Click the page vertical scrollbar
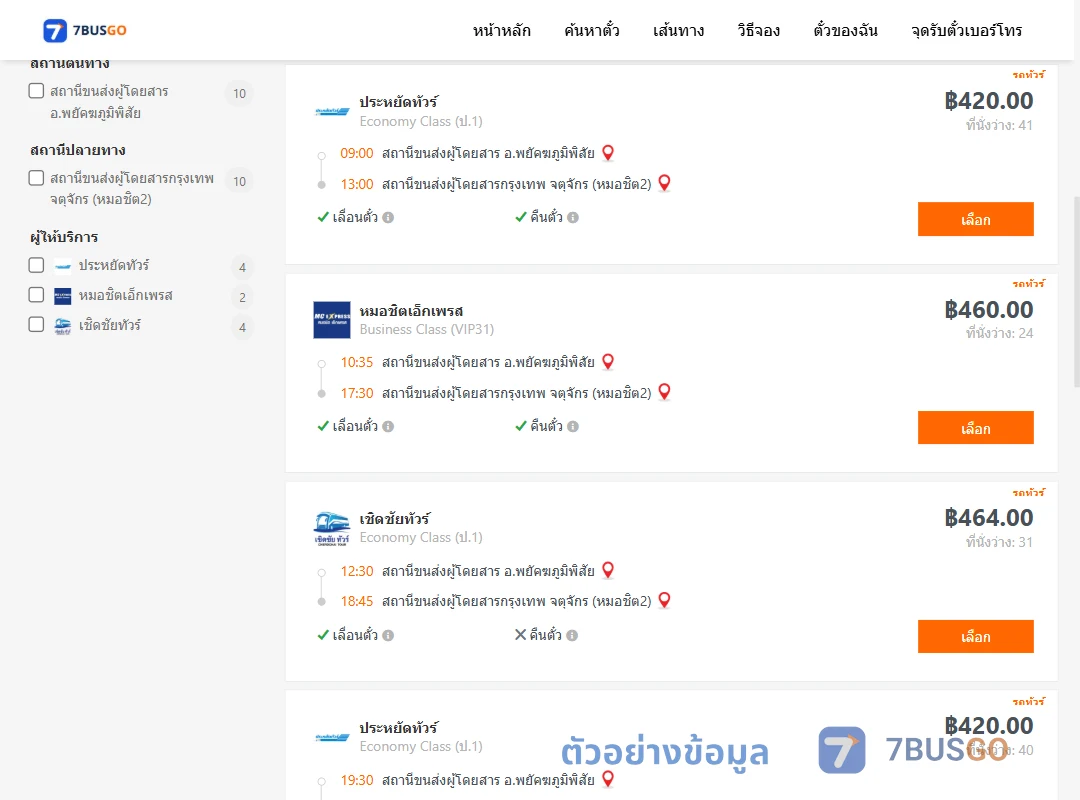1080x800 pixels. 1076,292
